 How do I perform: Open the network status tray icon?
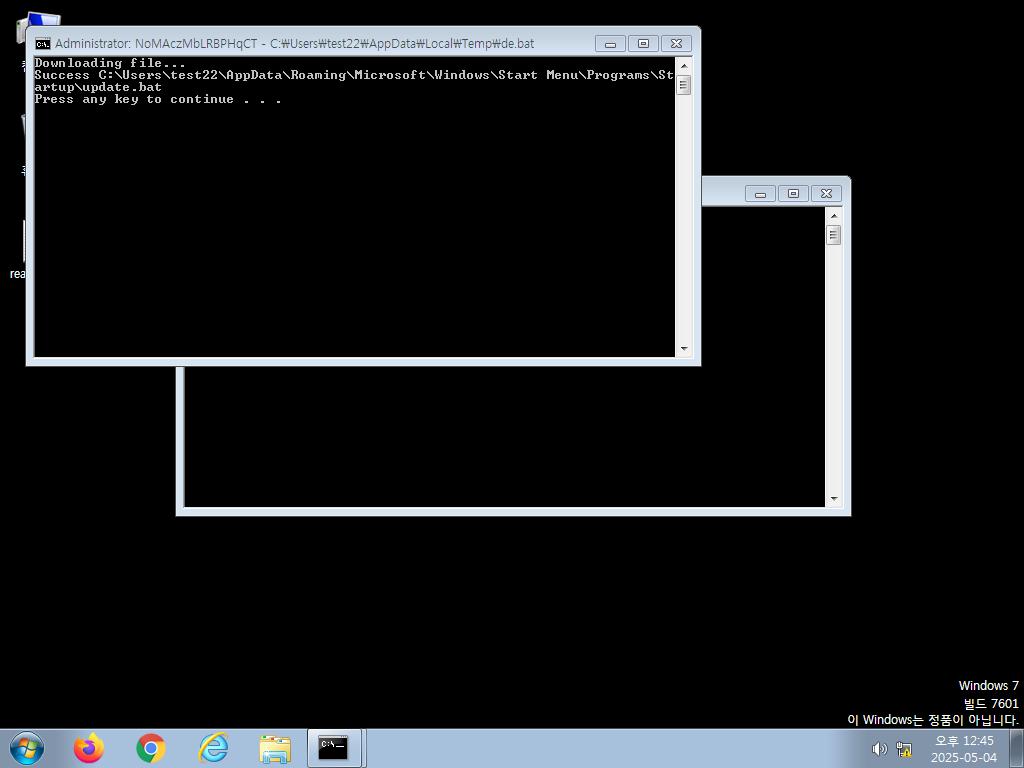point(904,749)
